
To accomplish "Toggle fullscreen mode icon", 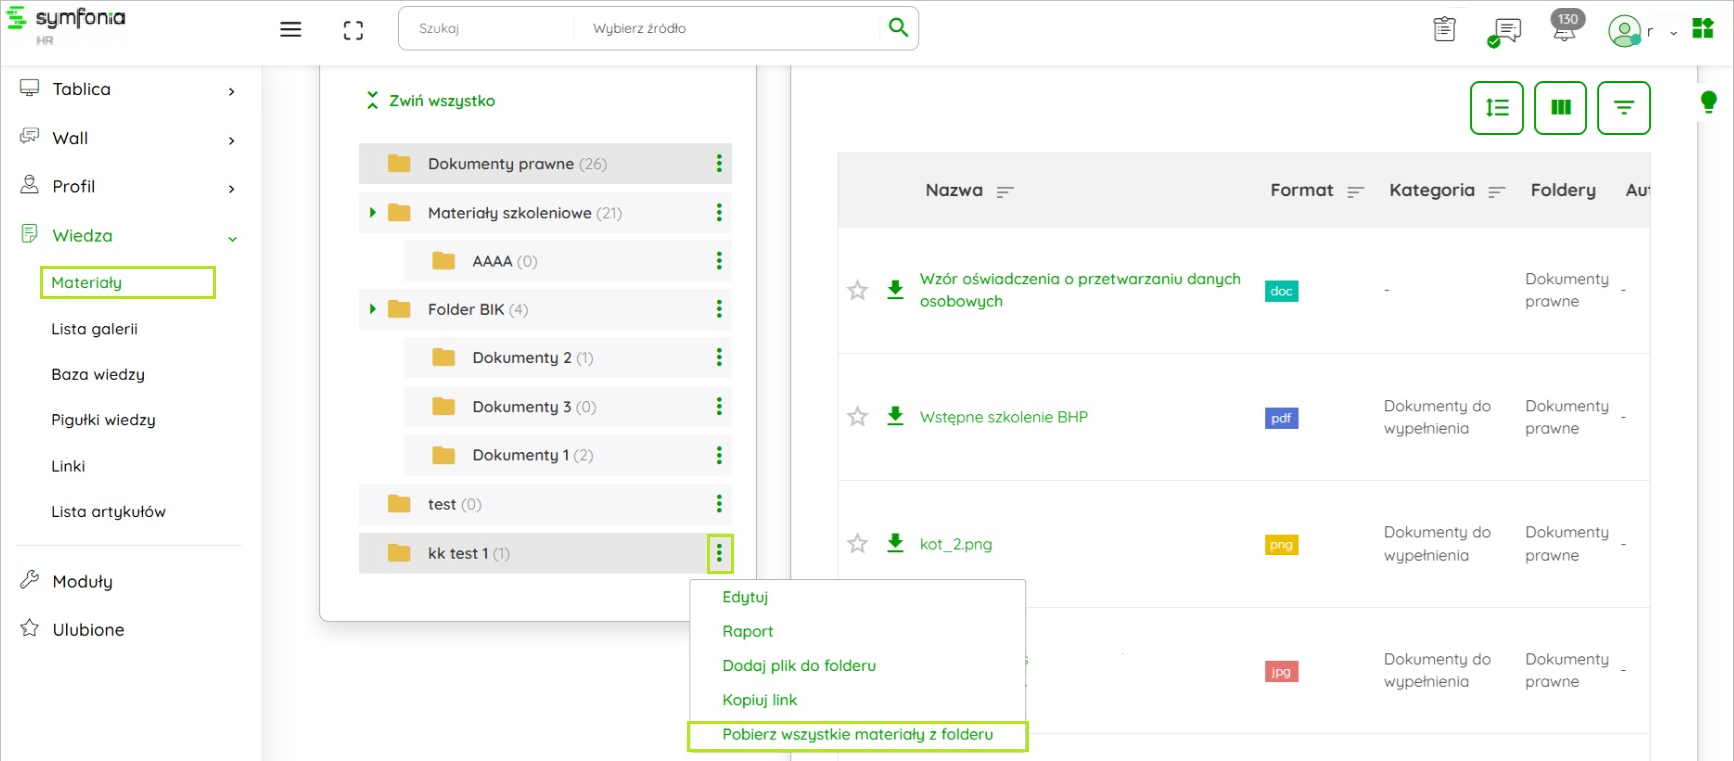I will click(353, 30).
